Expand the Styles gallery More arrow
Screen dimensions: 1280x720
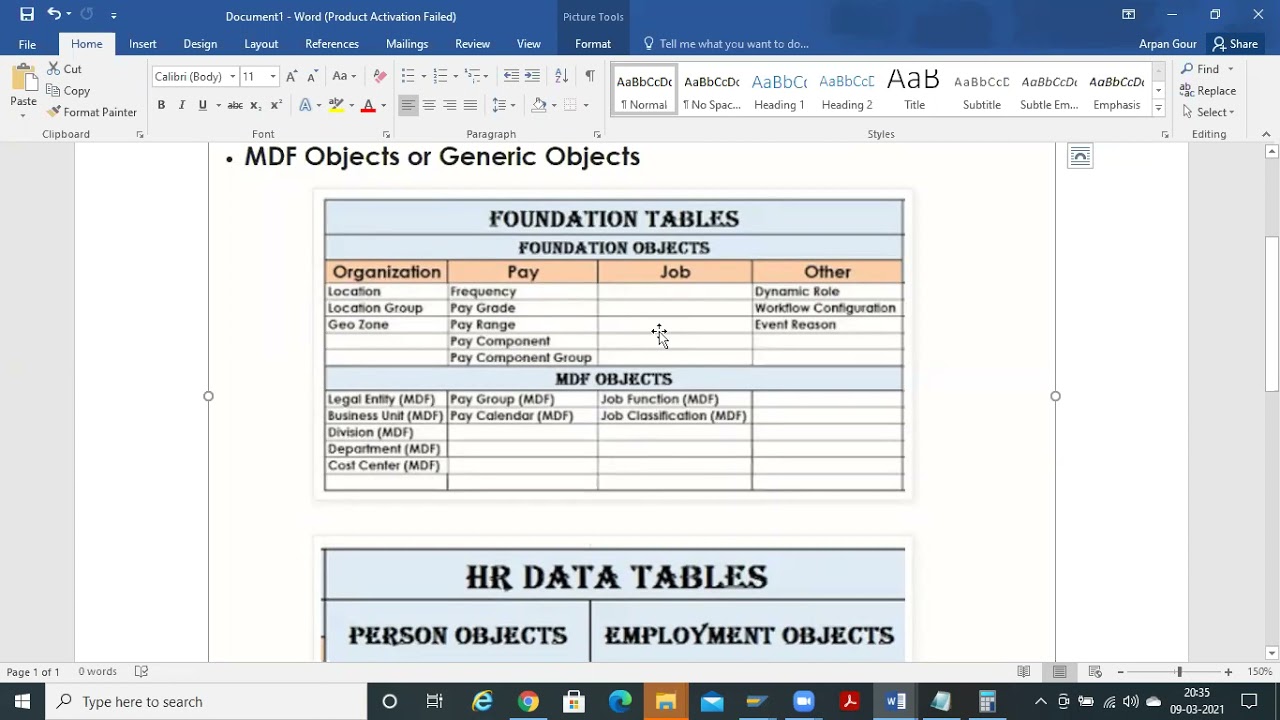[1158, 107]
